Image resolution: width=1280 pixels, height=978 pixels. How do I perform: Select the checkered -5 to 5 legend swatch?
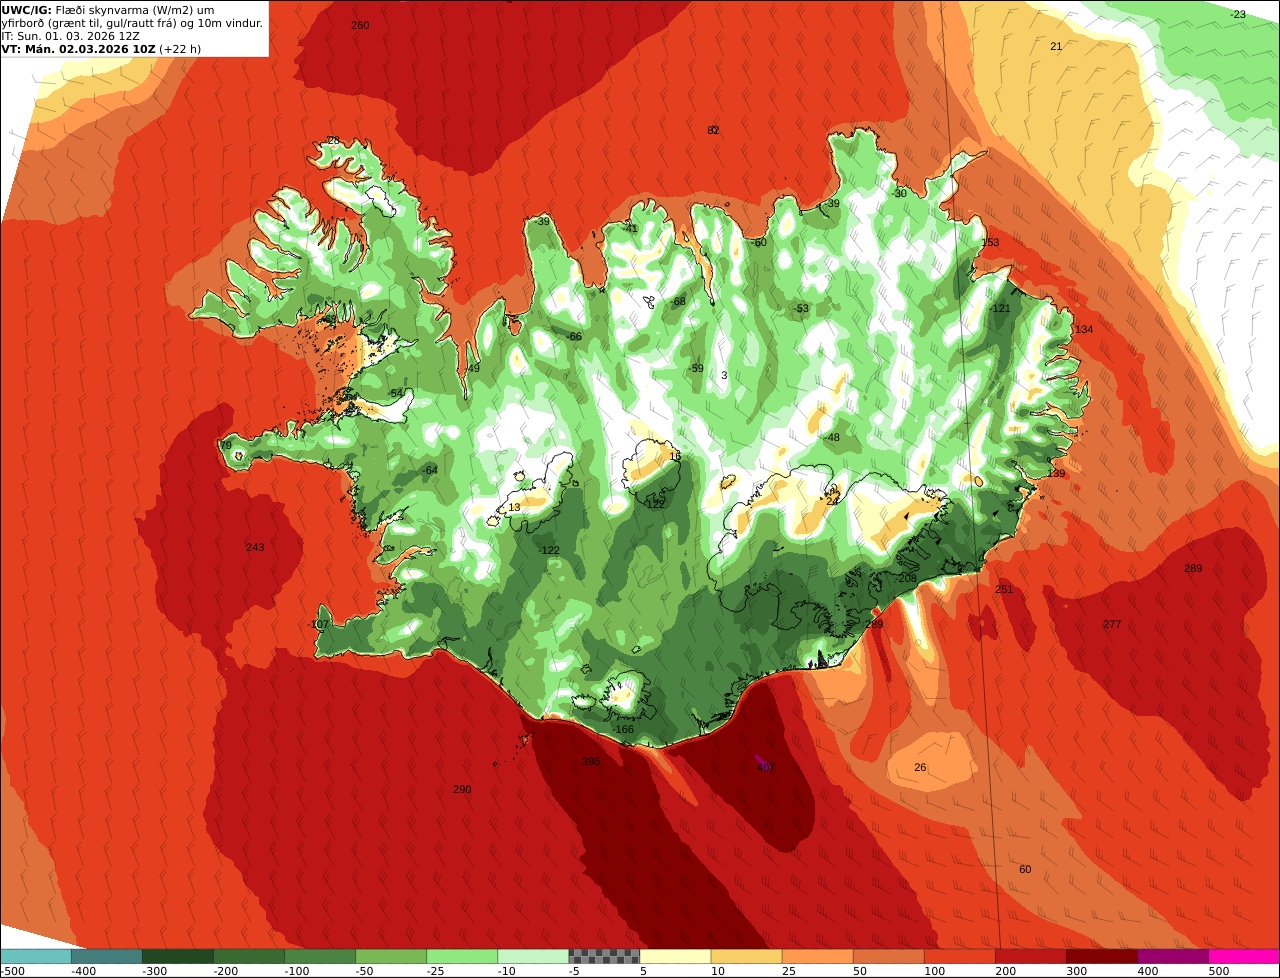pyautogui.click(x=604, y=956)
